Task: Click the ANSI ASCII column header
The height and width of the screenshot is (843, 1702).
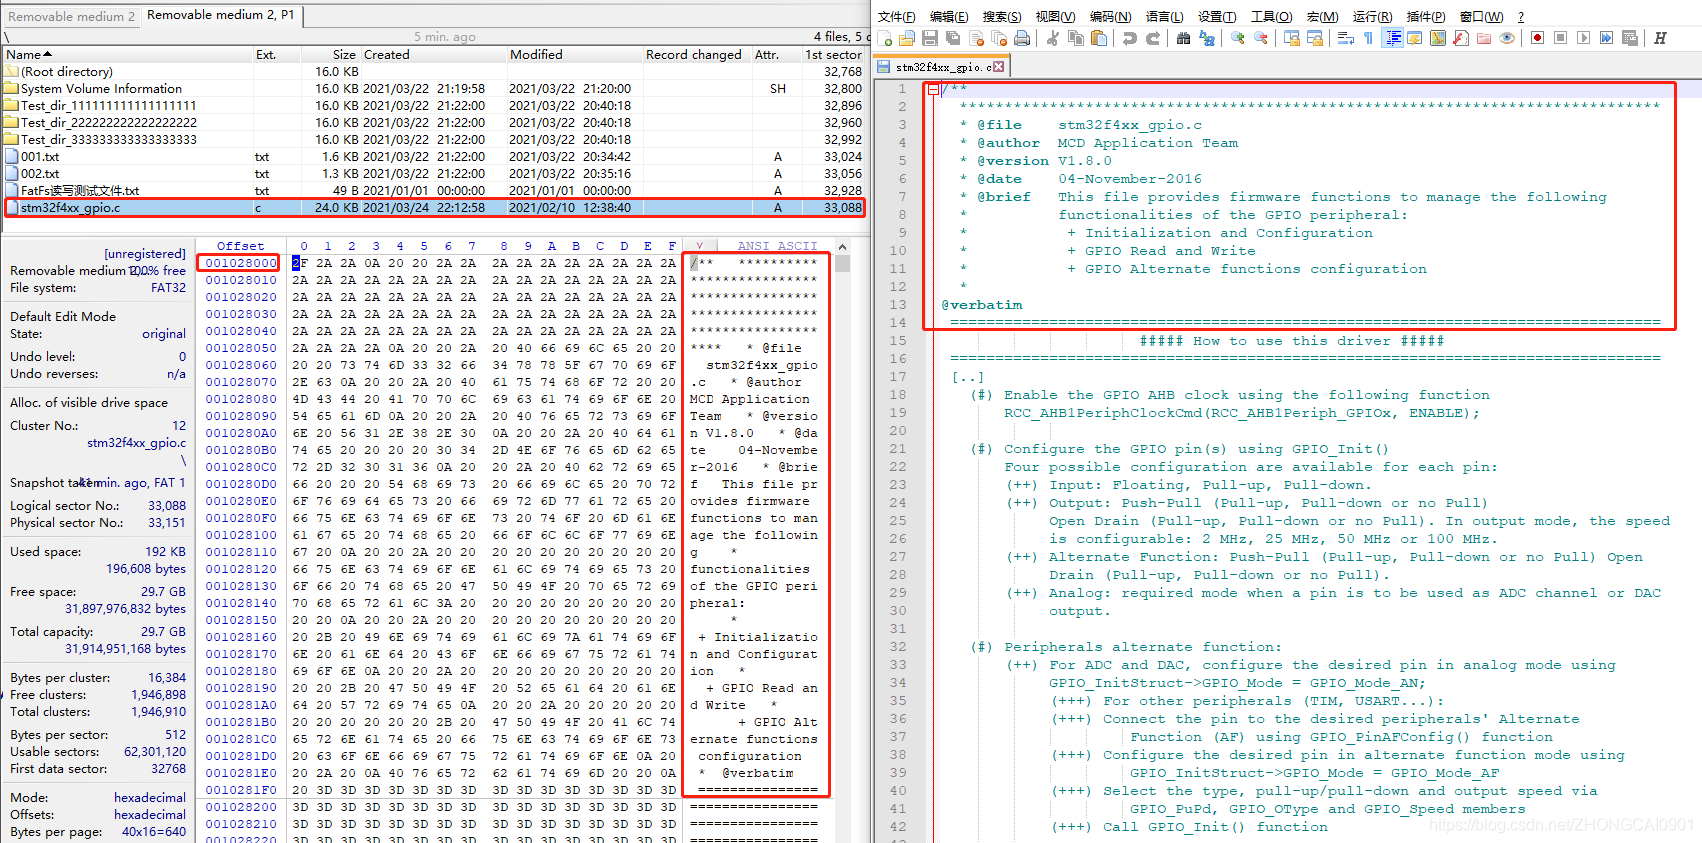Action: click(777, 246)
